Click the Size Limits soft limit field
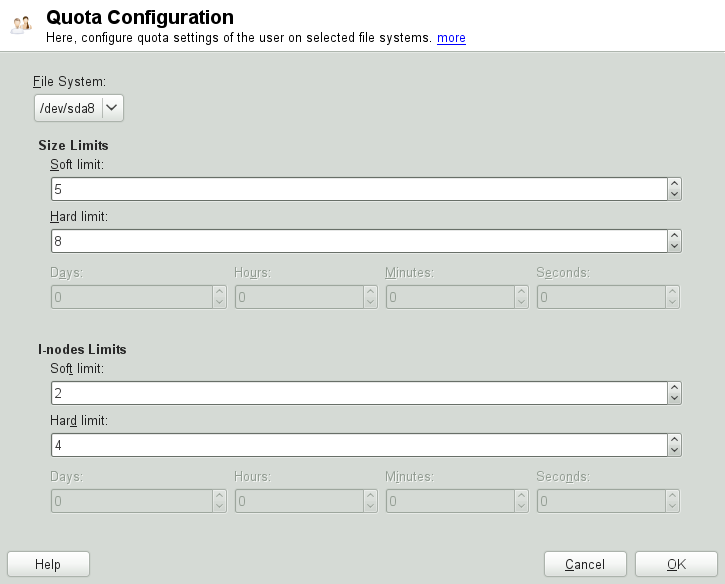This screenshot has height=584, width=725. pyautogui.click(x=358, y=189)
